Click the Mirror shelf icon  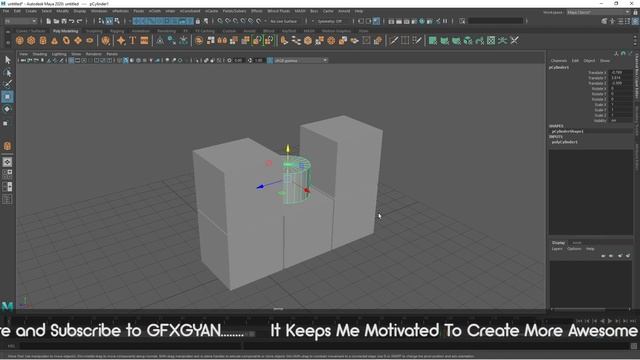click(x=222, y=40)
